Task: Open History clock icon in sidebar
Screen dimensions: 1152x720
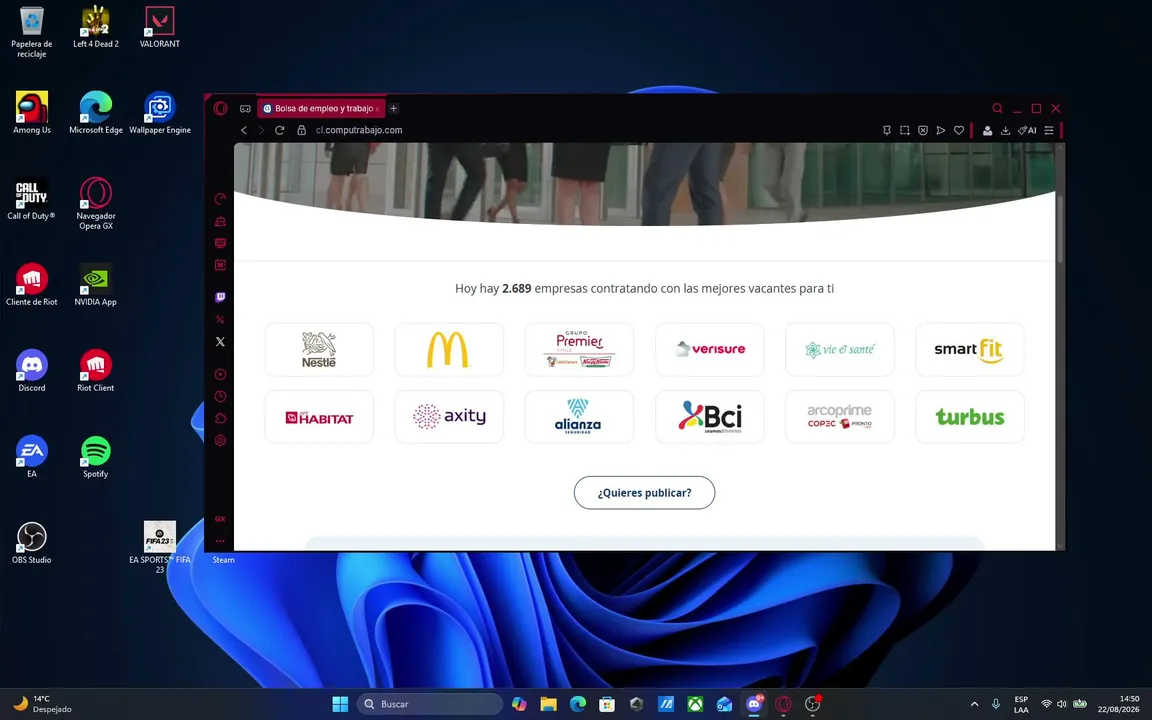Action: pyautogui.click(x=220, y=397)
